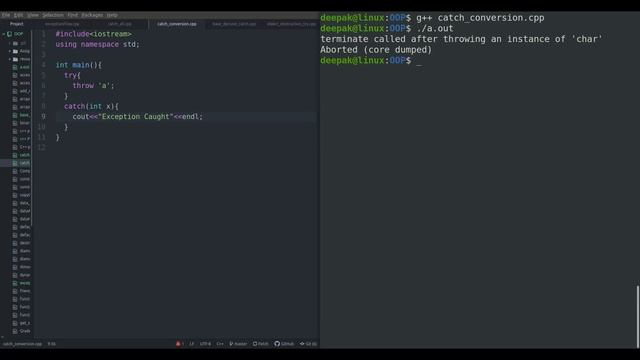Change the UTF-8 encoding in status bar
The image size is (640, 360).
pyautogui.click(x=205, y=344)
